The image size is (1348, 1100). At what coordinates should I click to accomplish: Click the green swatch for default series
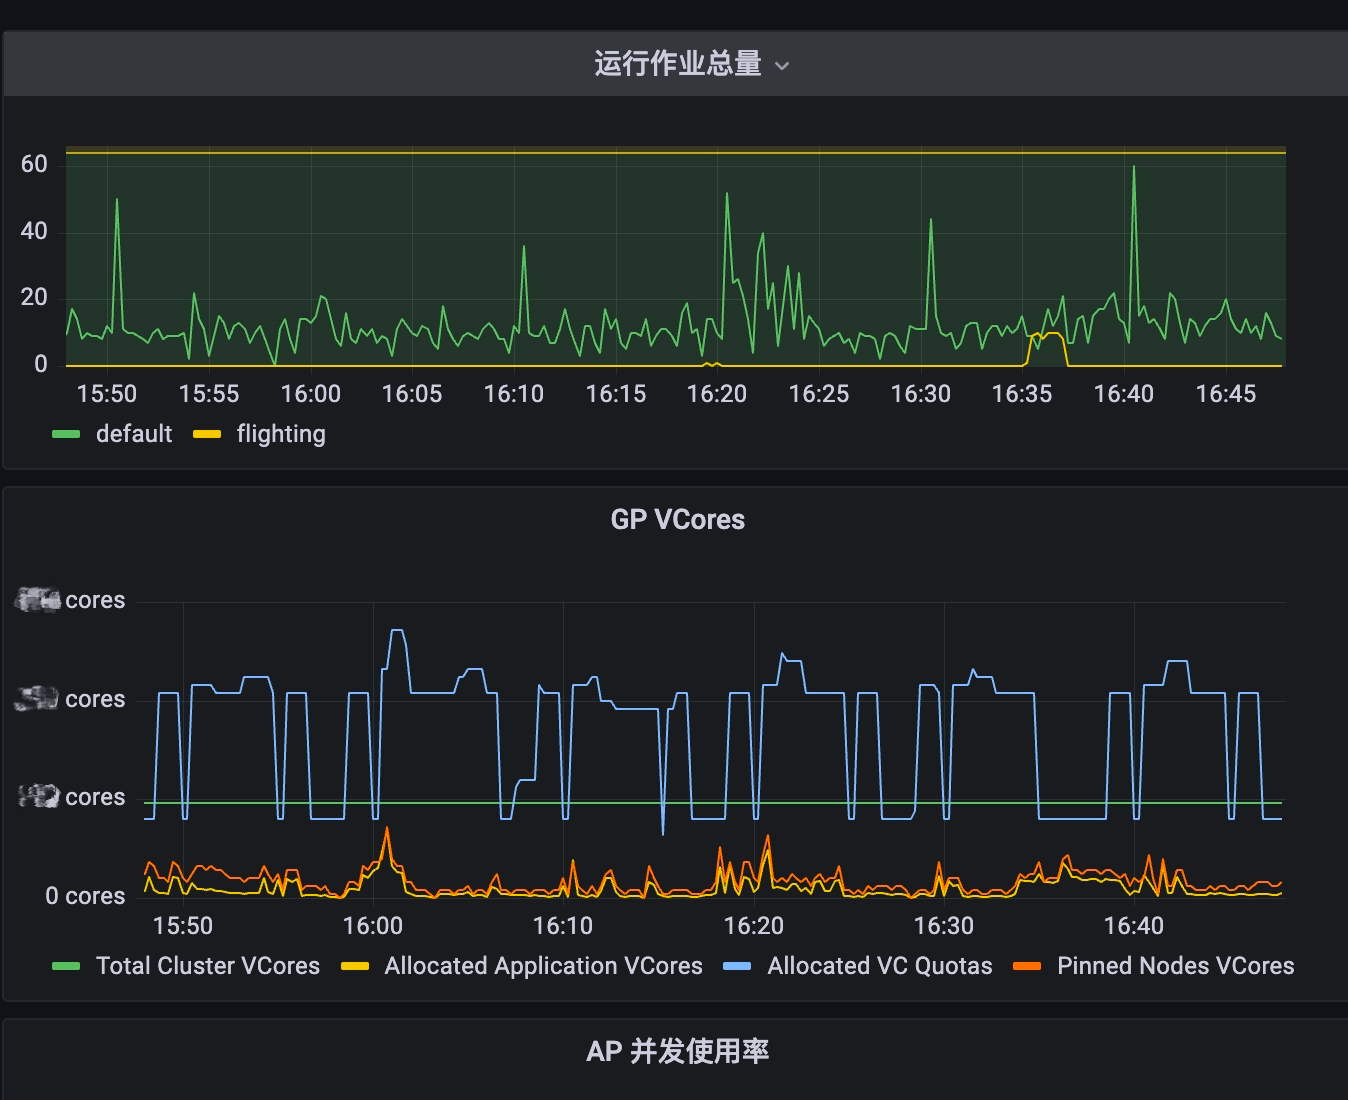click(x=66, y=434)
